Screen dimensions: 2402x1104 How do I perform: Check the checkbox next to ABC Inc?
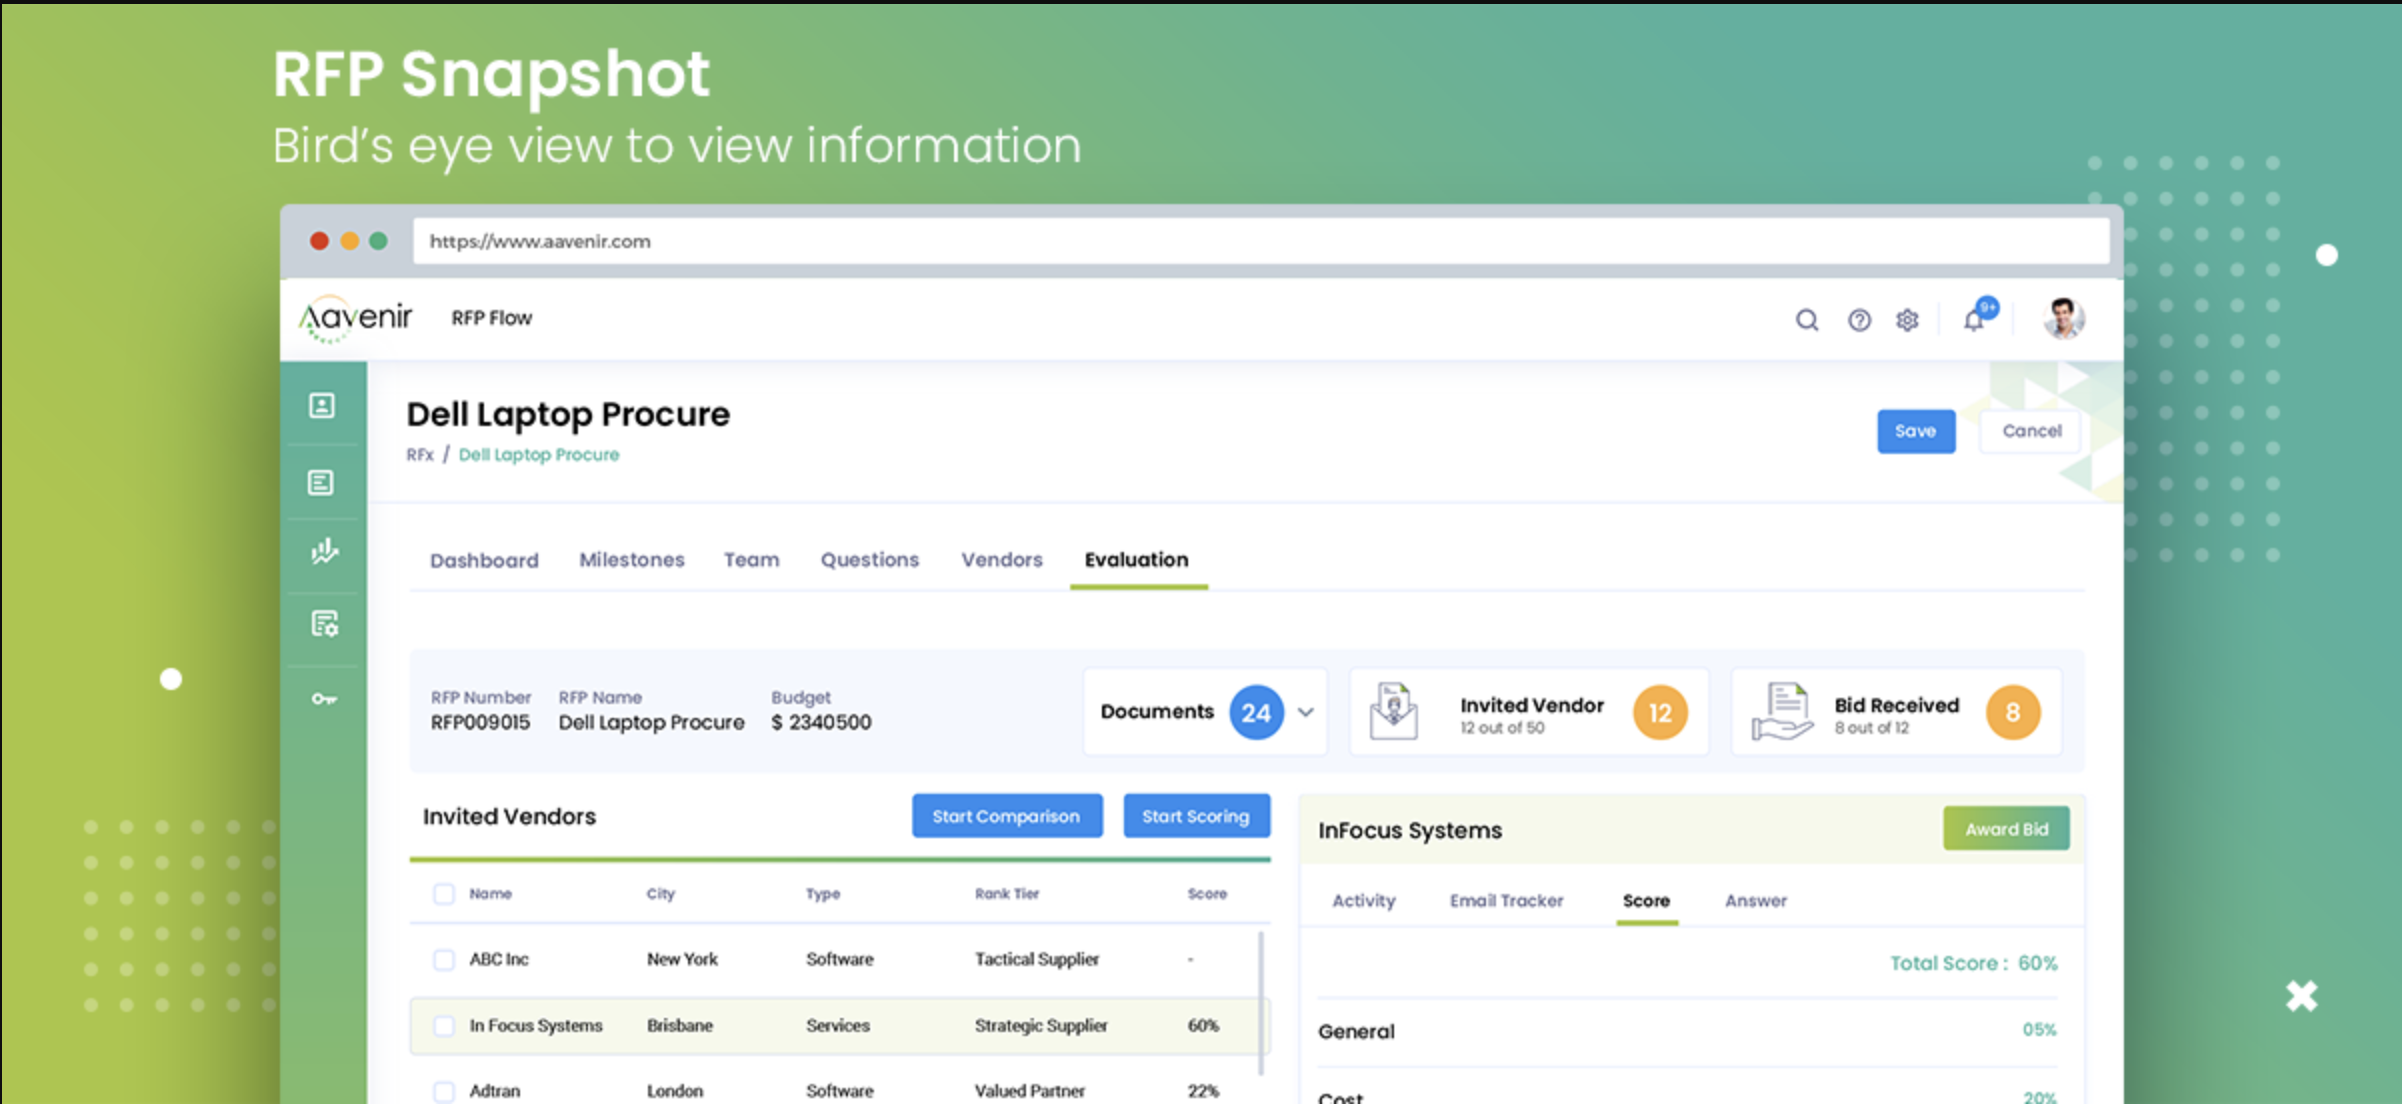443,959
